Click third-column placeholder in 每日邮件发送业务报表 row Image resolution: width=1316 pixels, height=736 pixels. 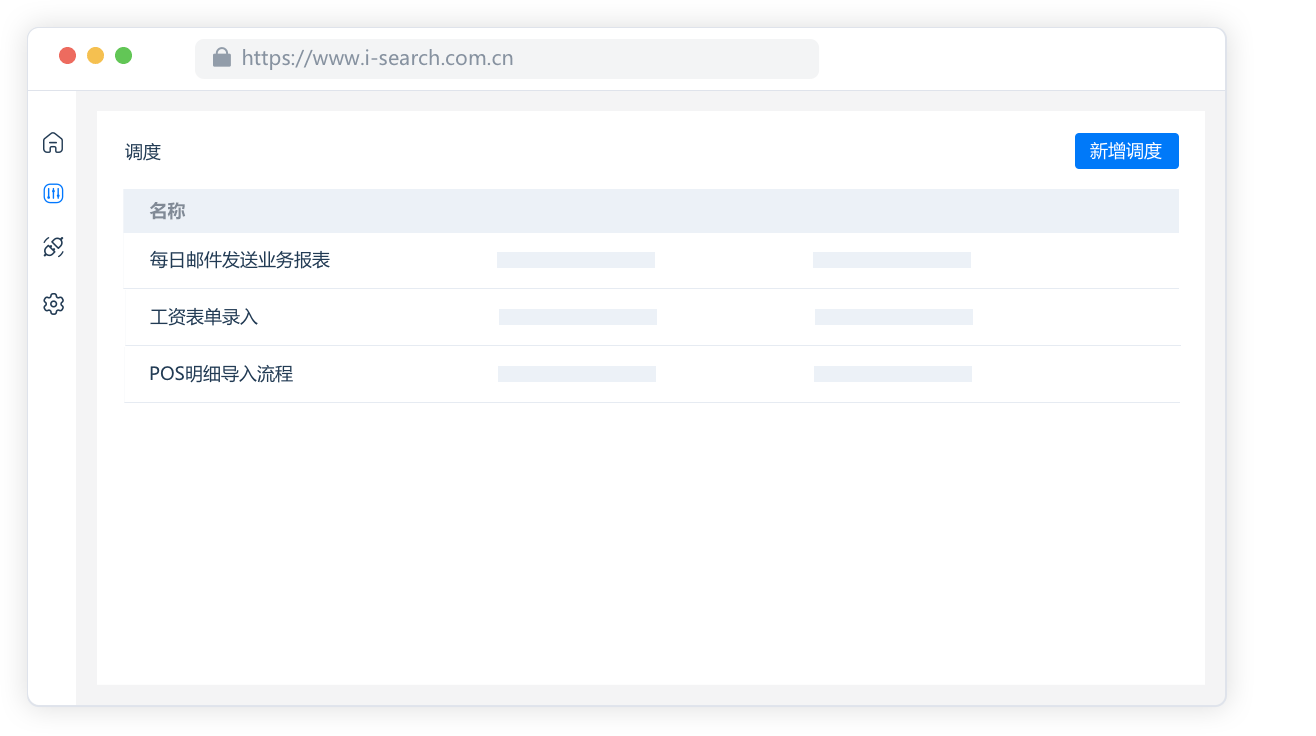pyautogui.click(x=892, y=260)
